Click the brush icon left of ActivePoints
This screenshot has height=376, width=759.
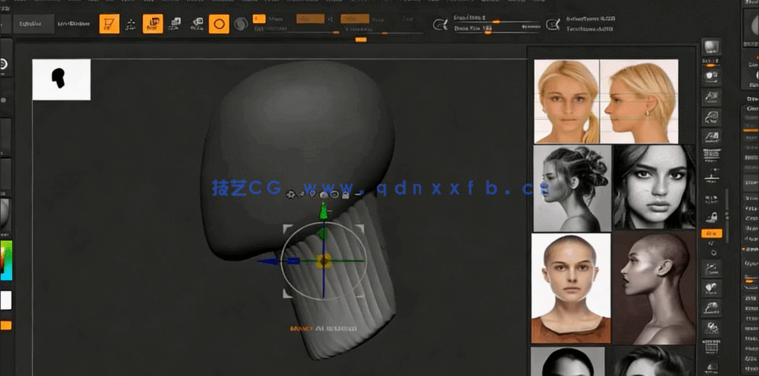(x=552, y=24)
